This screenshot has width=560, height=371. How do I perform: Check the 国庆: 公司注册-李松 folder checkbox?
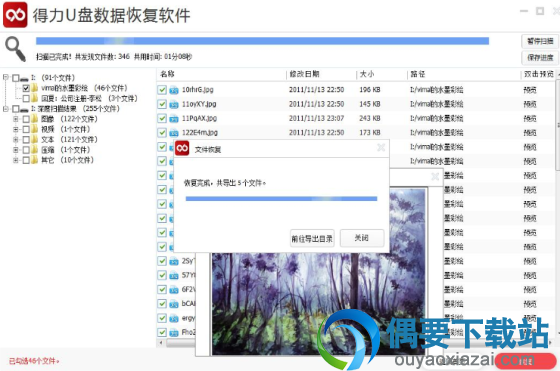pos(26,98)
